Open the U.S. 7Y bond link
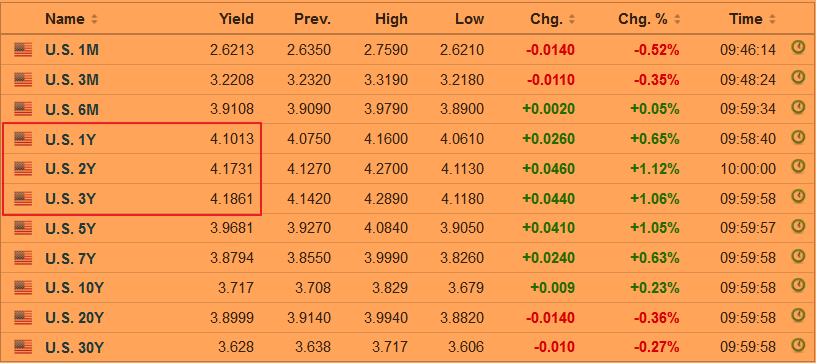 pyautogui.click(x=70, y=258)
